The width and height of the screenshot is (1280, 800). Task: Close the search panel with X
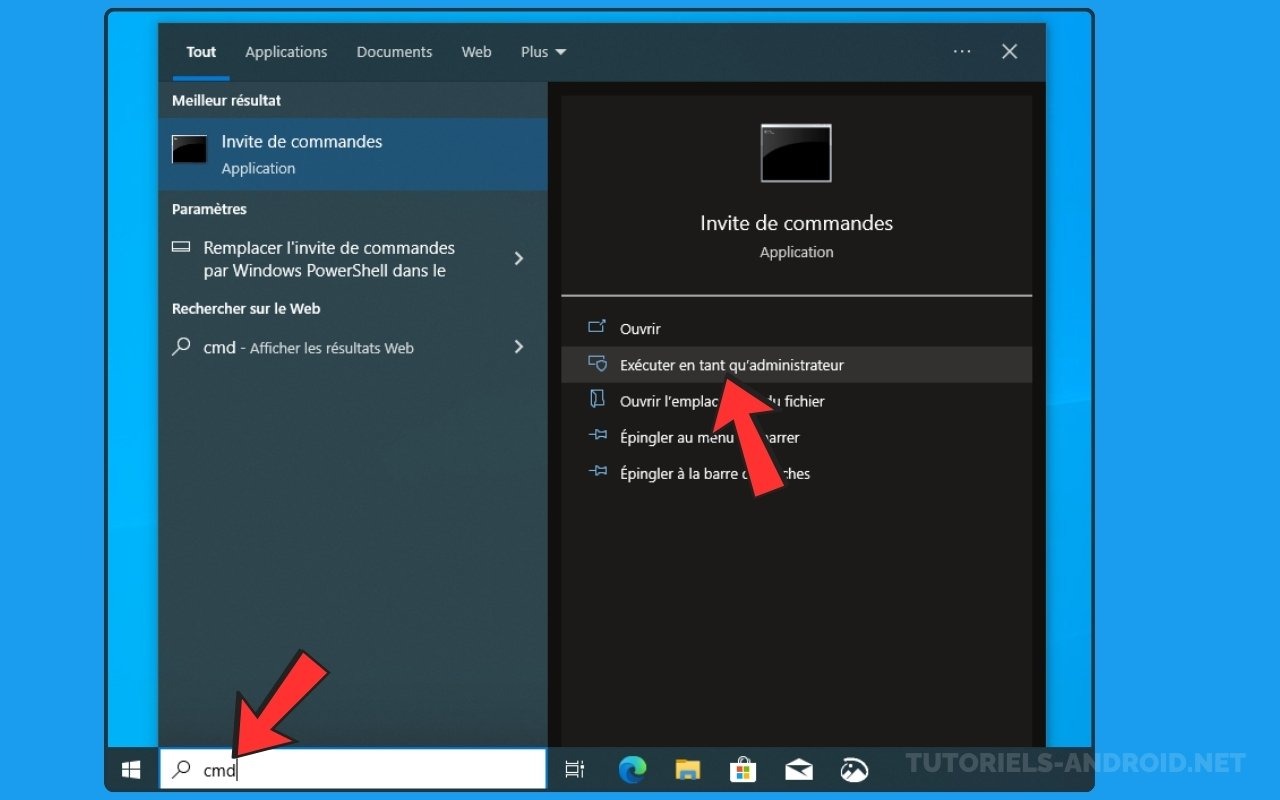[x=1010, y=51]
